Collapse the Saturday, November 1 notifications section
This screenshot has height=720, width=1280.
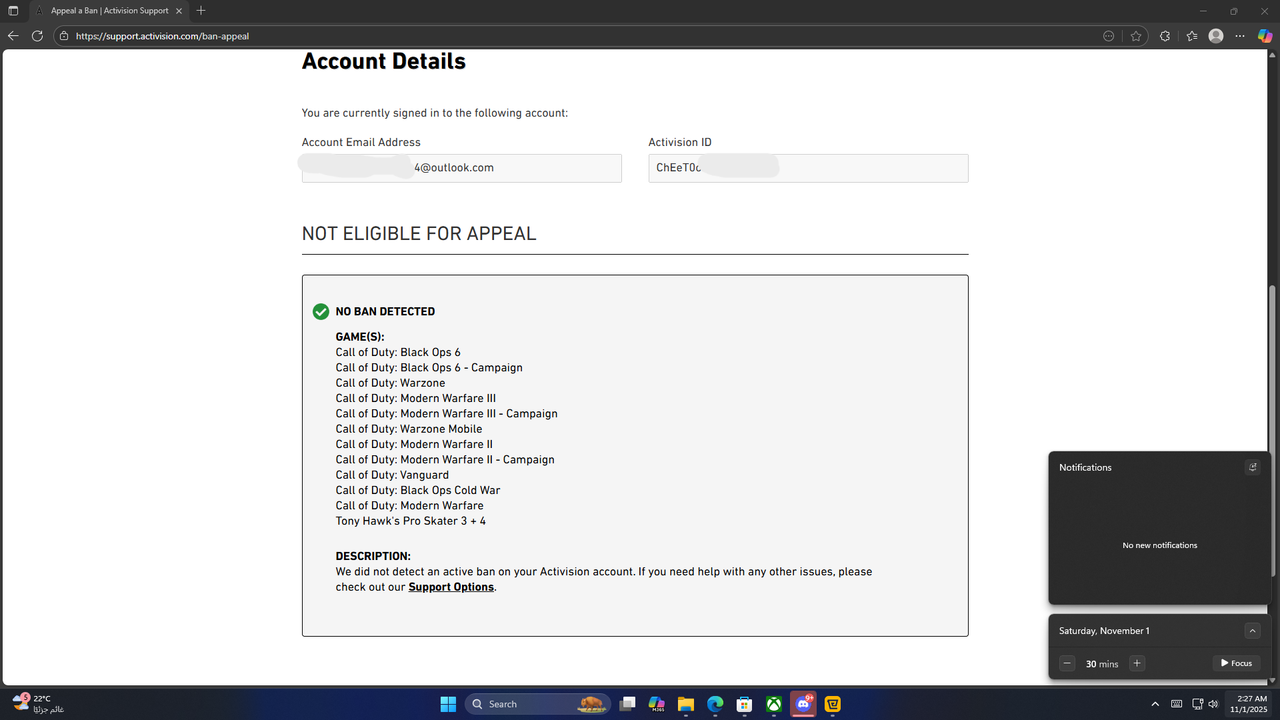point(1252,630)
